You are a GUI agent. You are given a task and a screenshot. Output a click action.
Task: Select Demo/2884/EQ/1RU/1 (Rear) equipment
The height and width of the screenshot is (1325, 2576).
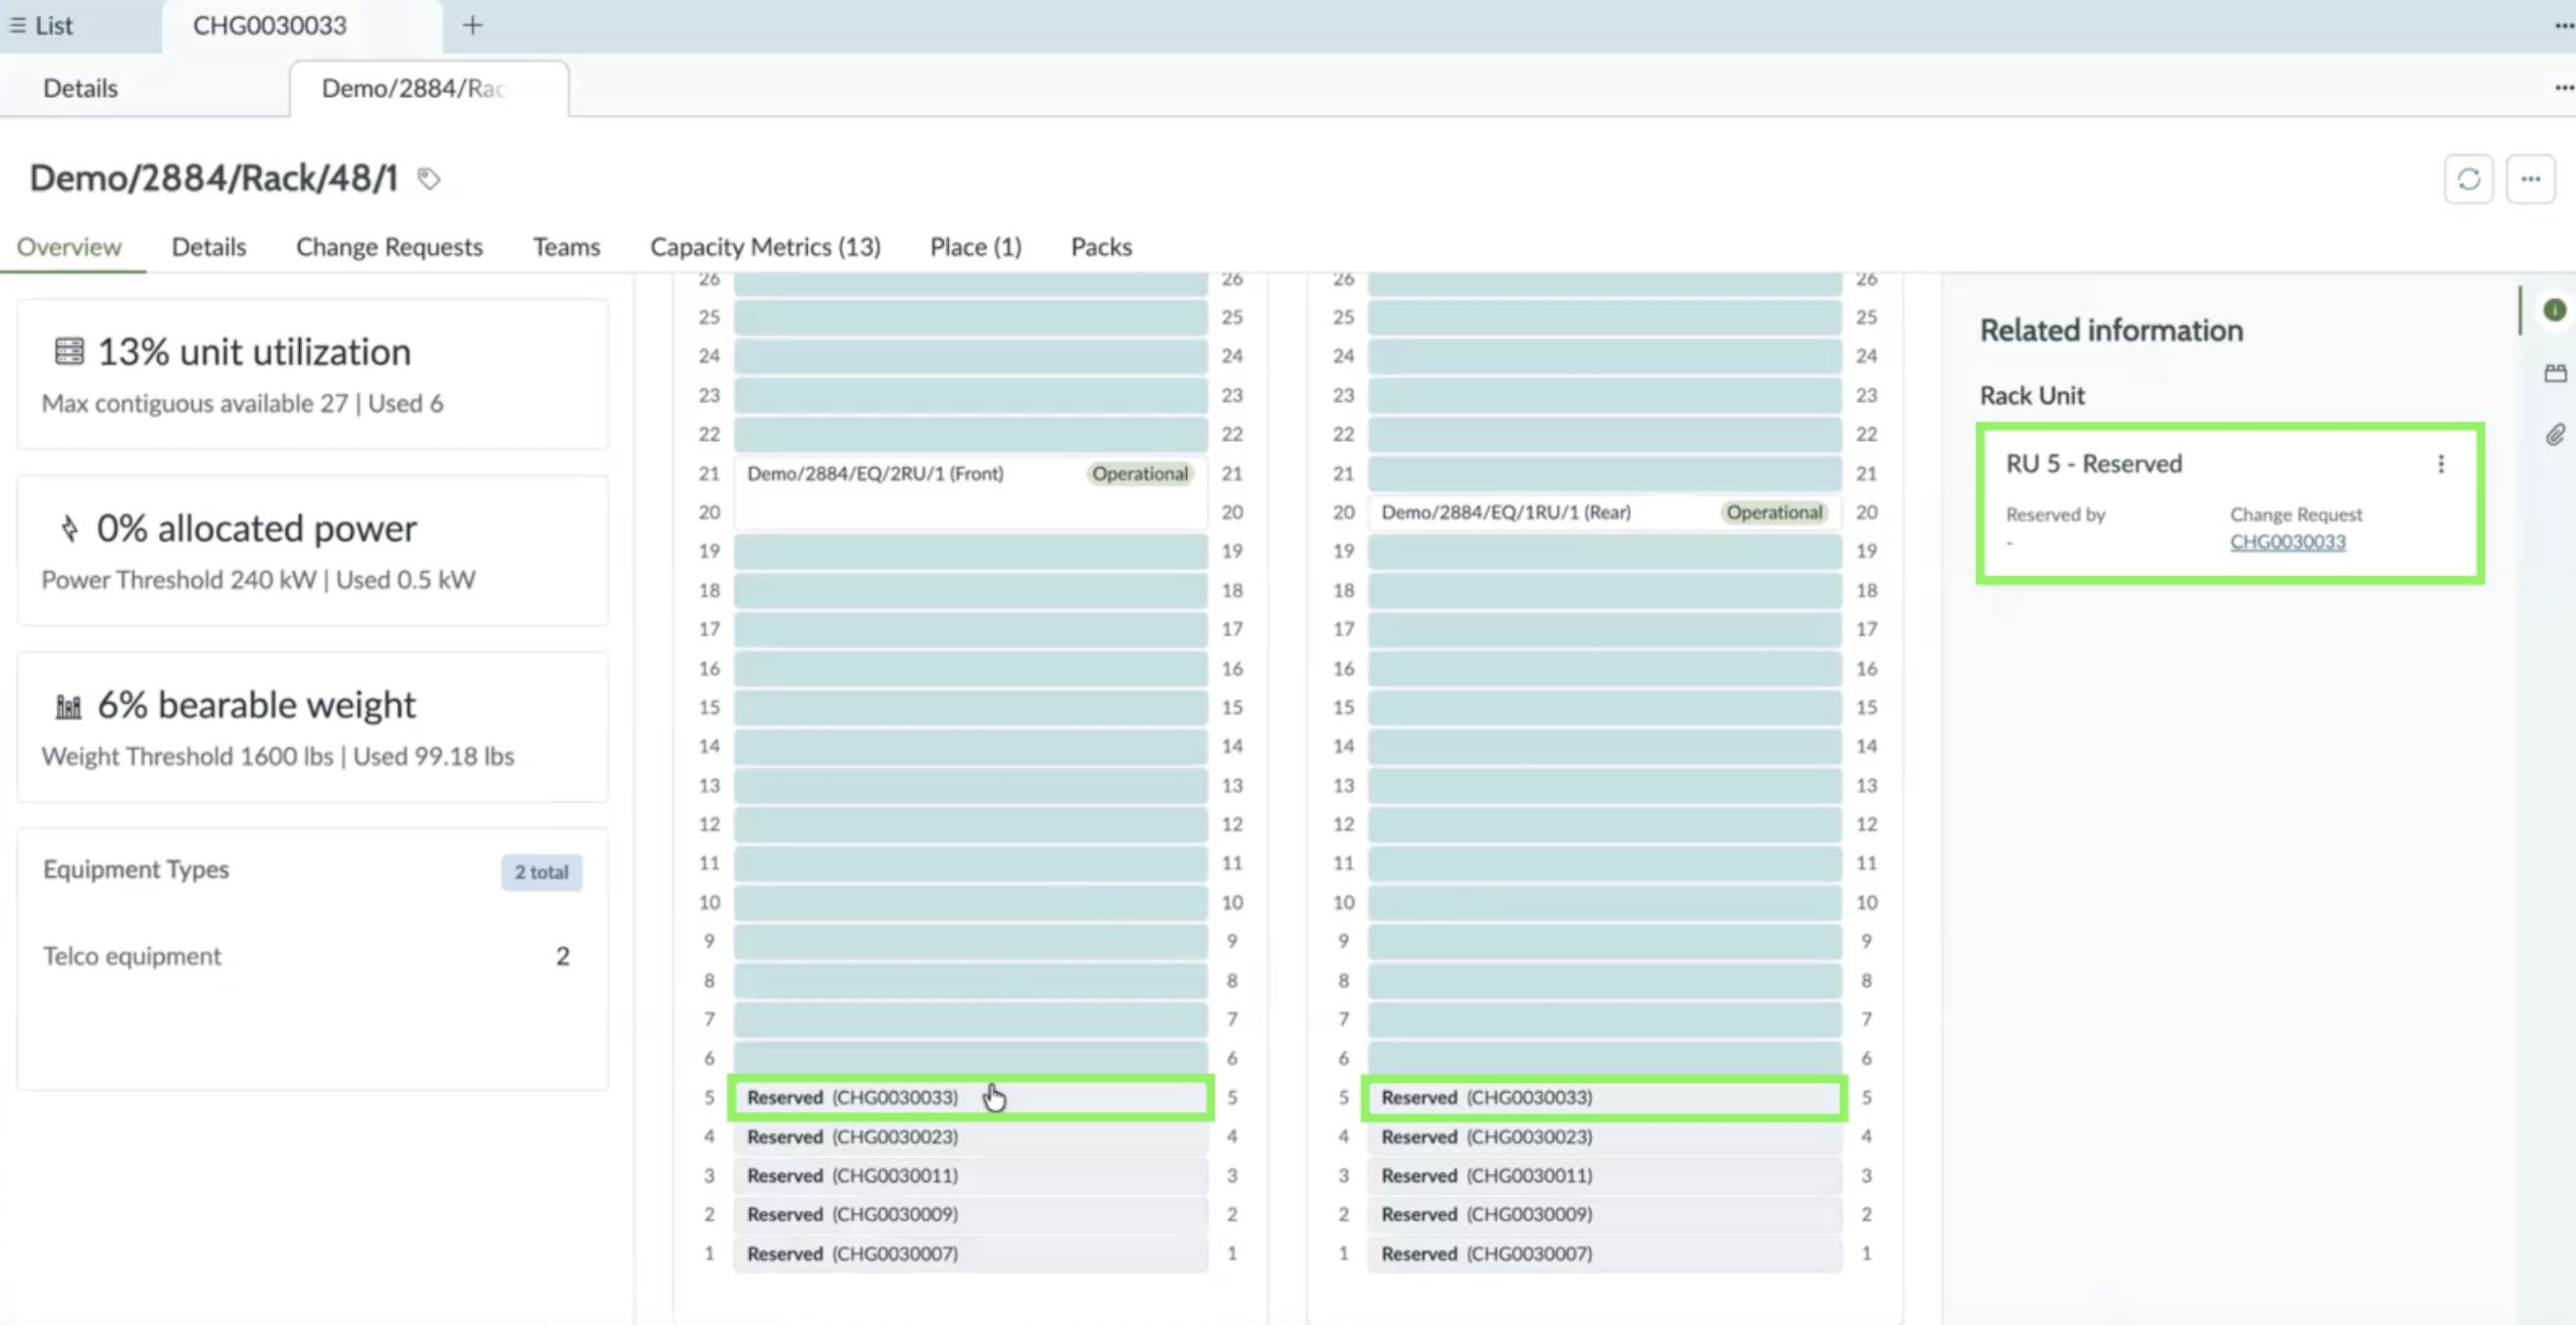click(x=1604, y=512)
